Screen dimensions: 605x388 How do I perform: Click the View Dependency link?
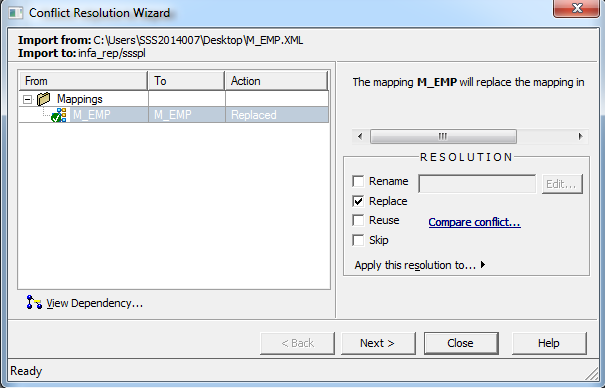tap(95, 303)
